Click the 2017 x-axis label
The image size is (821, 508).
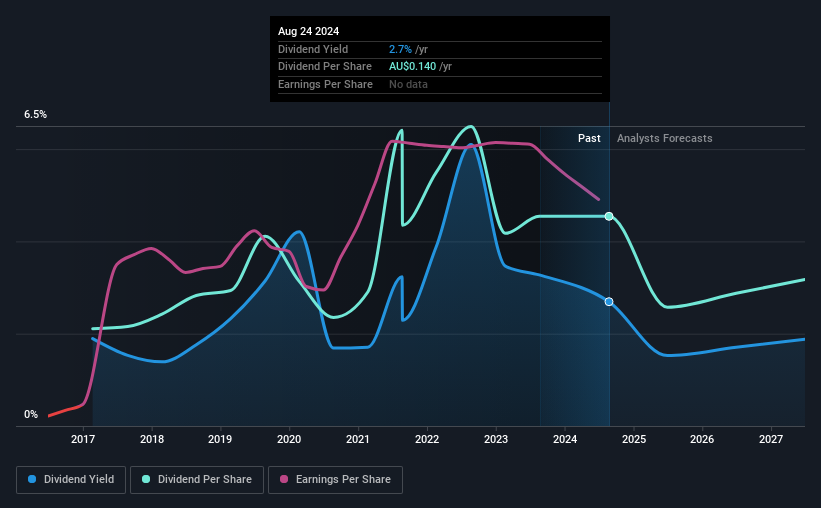click(83, 439)
